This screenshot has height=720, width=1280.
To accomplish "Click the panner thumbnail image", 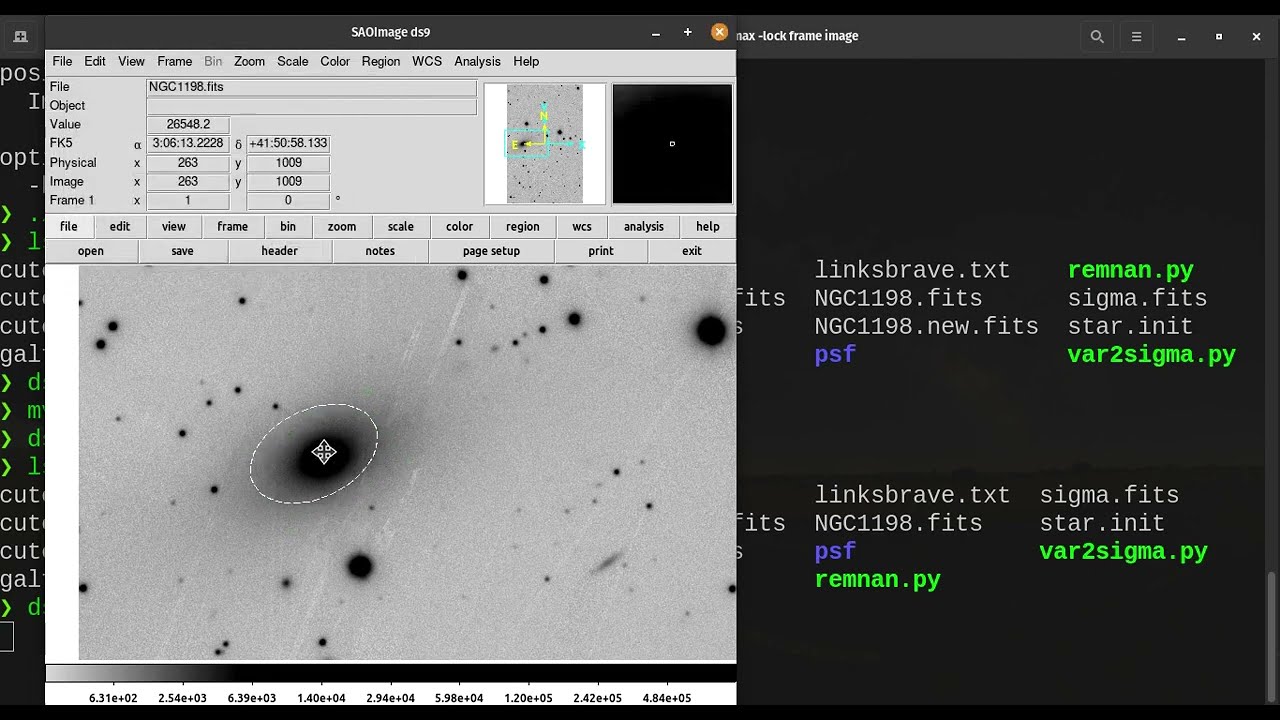I will point(545,144).
